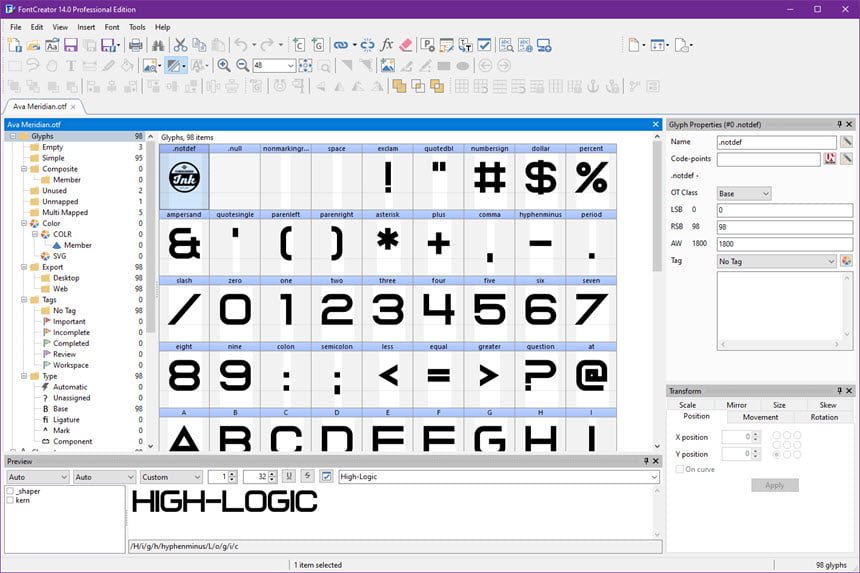Close the Preview panel
860x573 pixels.
[655, 461]
